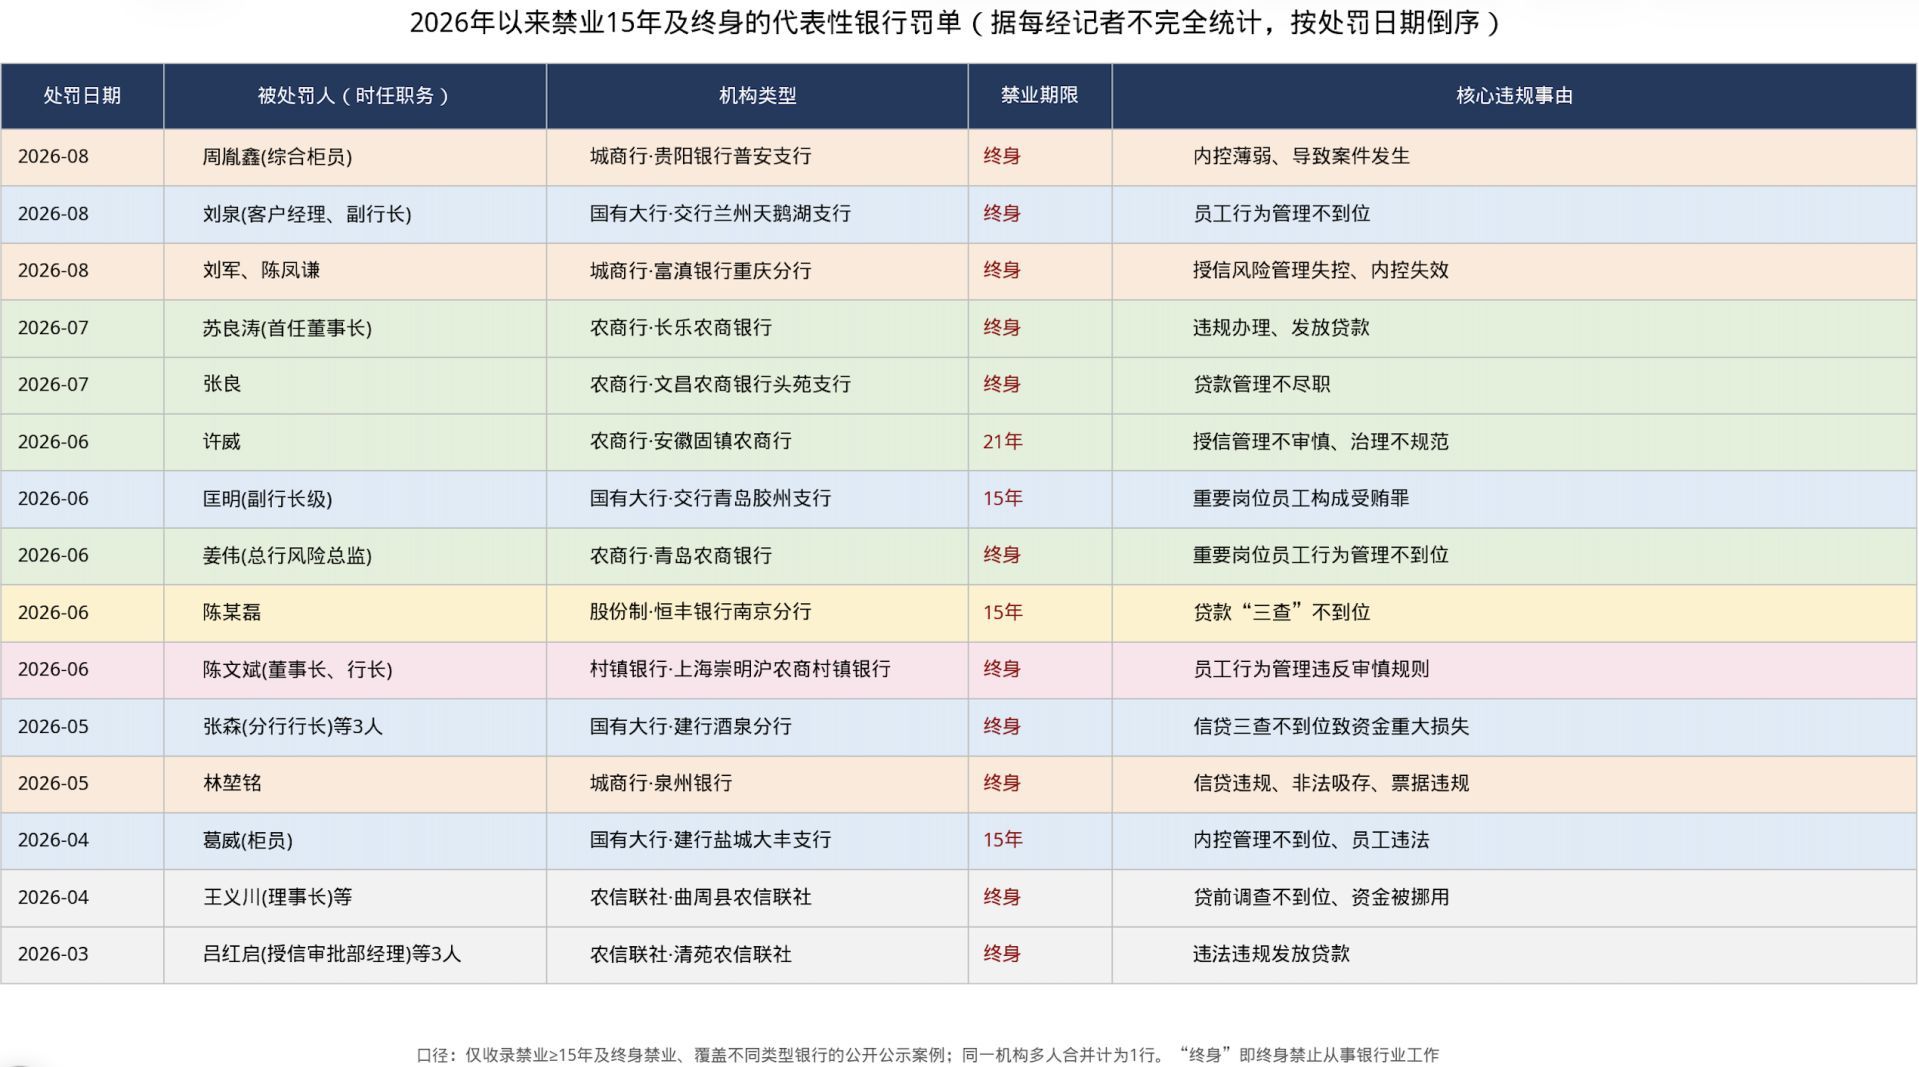Screen dimensions: 1919x1067
Task: Click the violation 内控薄弱、导致案件发生
Action: click(1301, 156)
